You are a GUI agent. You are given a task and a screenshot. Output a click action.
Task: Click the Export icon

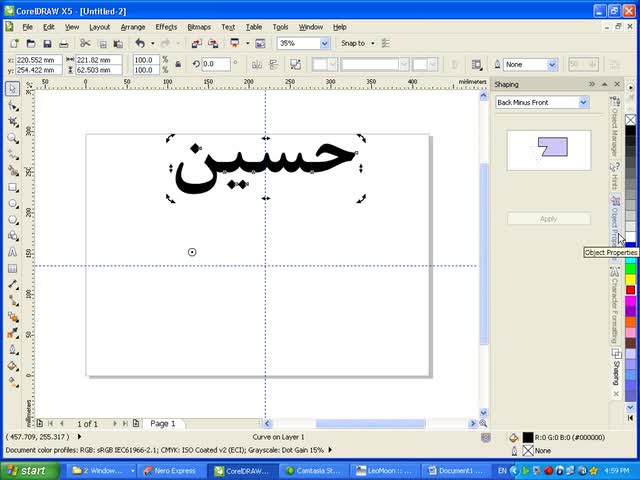click(213, 43)
